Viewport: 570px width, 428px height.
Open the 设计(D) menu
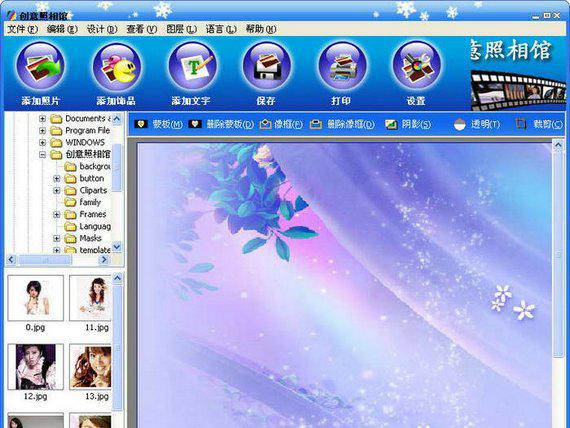pos(102,29)
